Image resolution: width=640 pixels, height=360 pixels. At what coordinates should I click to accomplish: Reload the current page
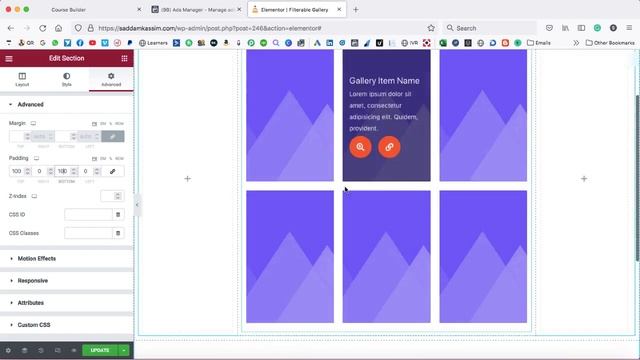[x=42, y=28]
